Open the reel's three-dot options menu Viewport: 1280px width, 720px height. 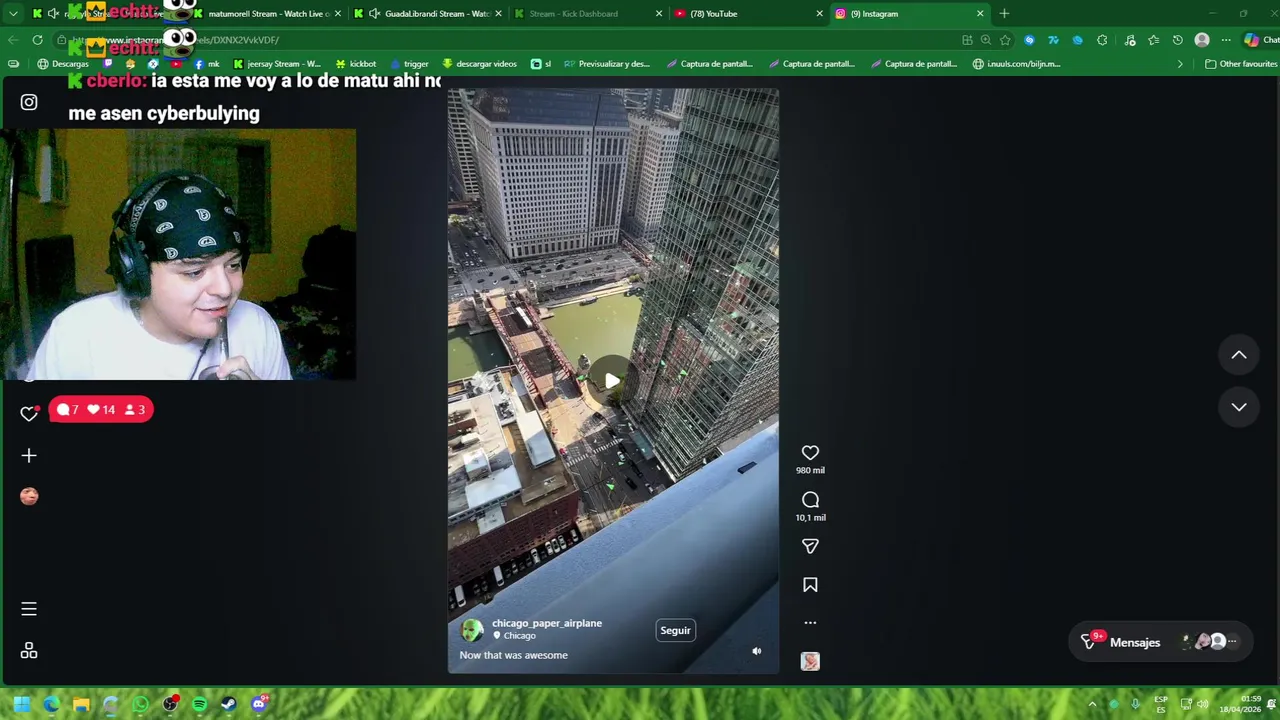click(810, 622)
